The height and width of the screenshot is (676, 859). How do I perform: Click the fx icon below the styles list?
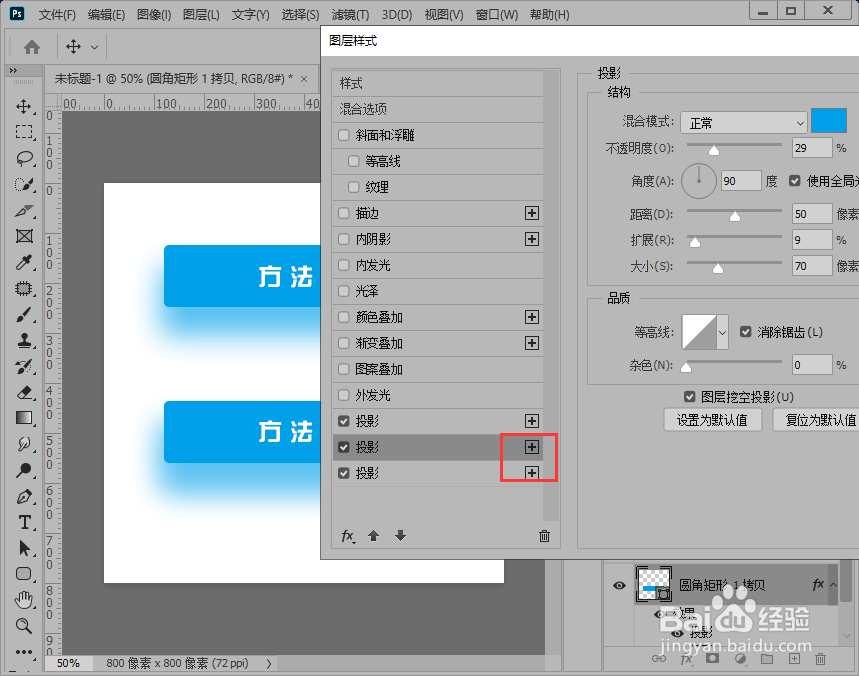click(x=348, y=536)
